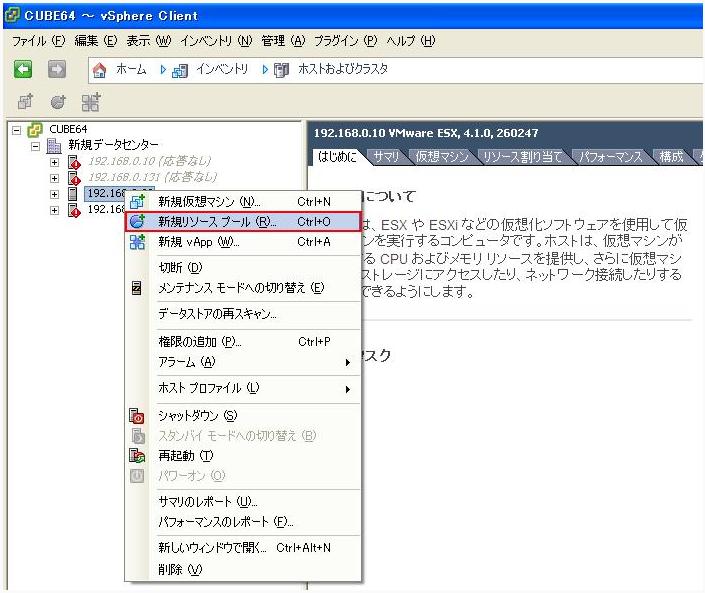Screen dimensions: 705x593
Task: Open the アラーム submenu arrow
Action: pyautogui.click(x=348, y=362)
